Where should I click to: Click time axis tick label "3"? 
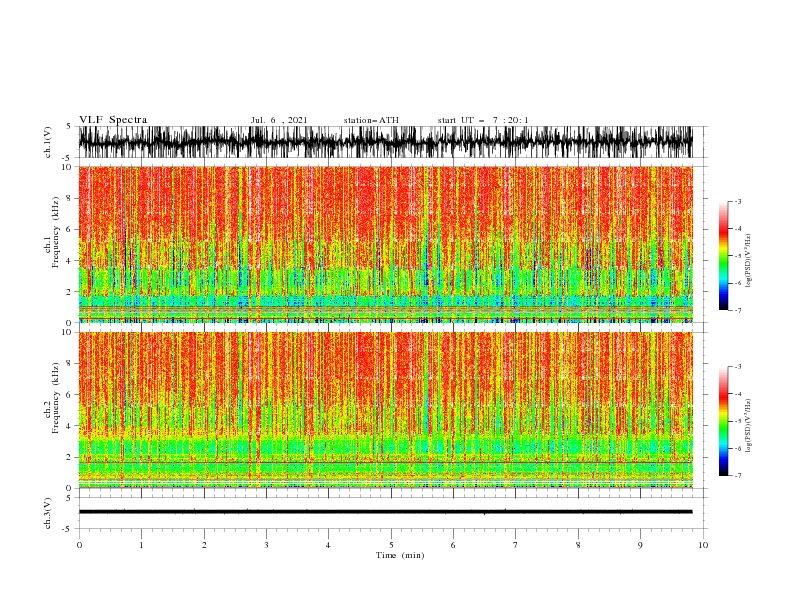[x=266, y=545]
